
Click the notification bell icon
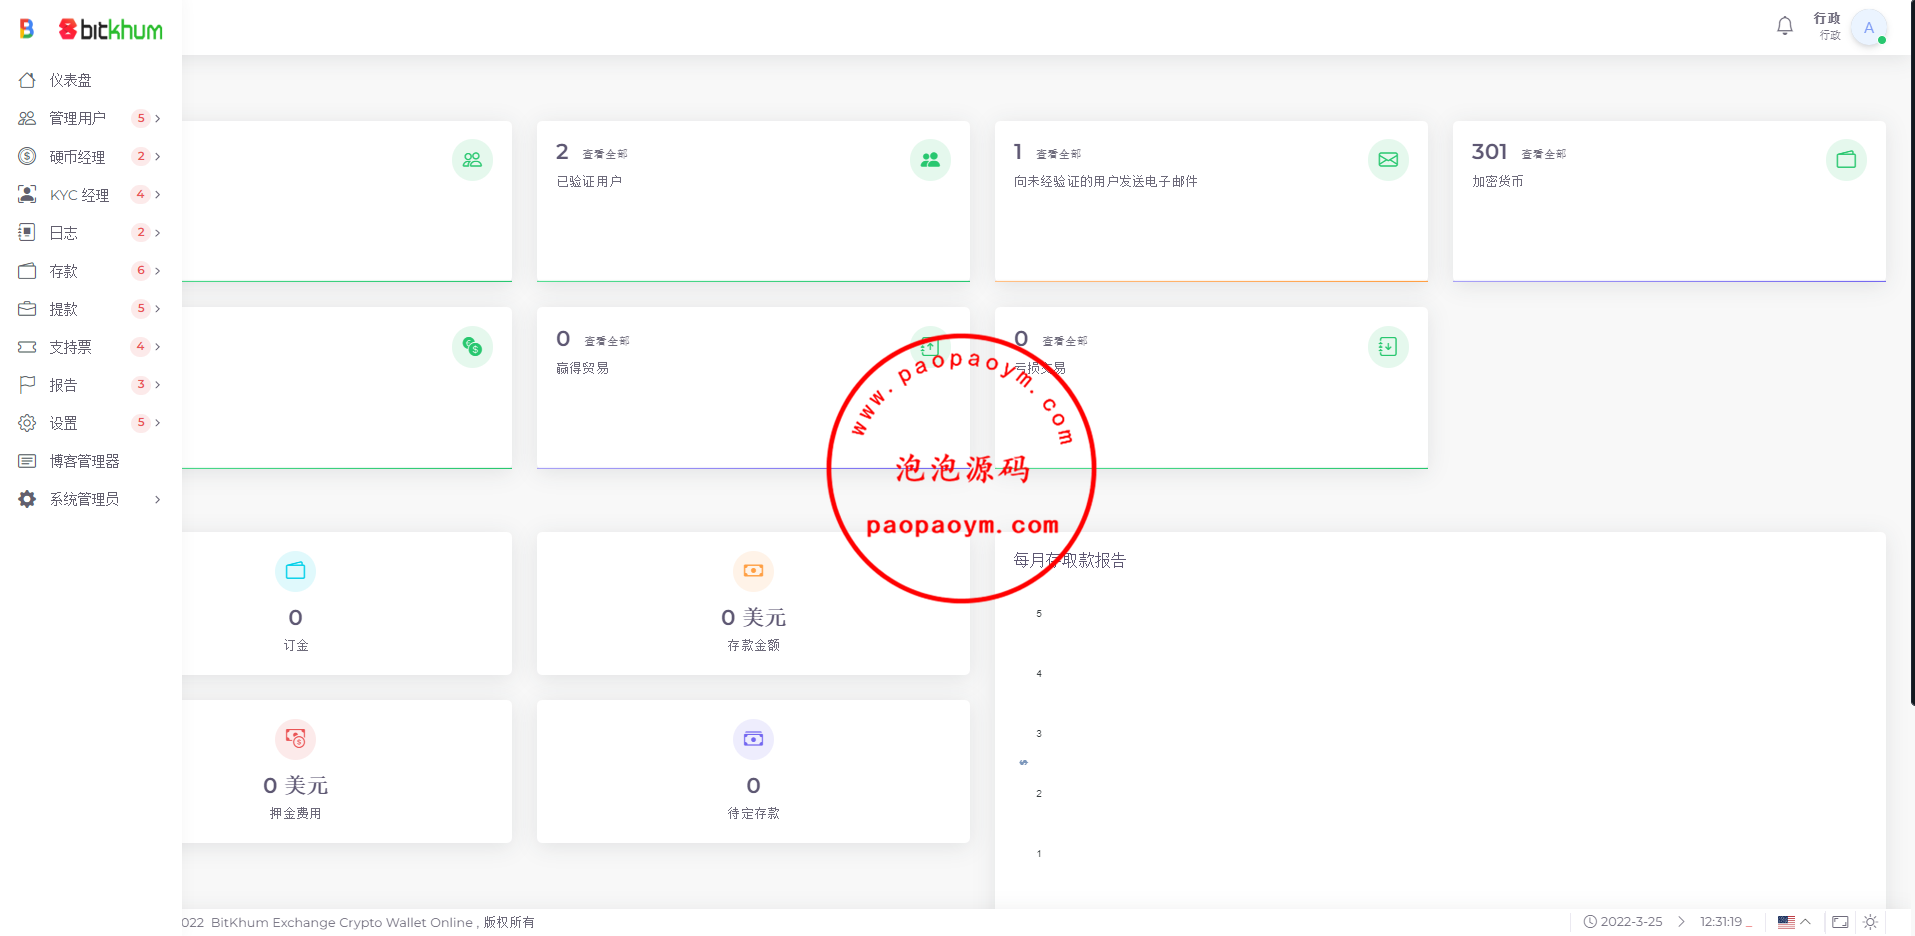1784,27
